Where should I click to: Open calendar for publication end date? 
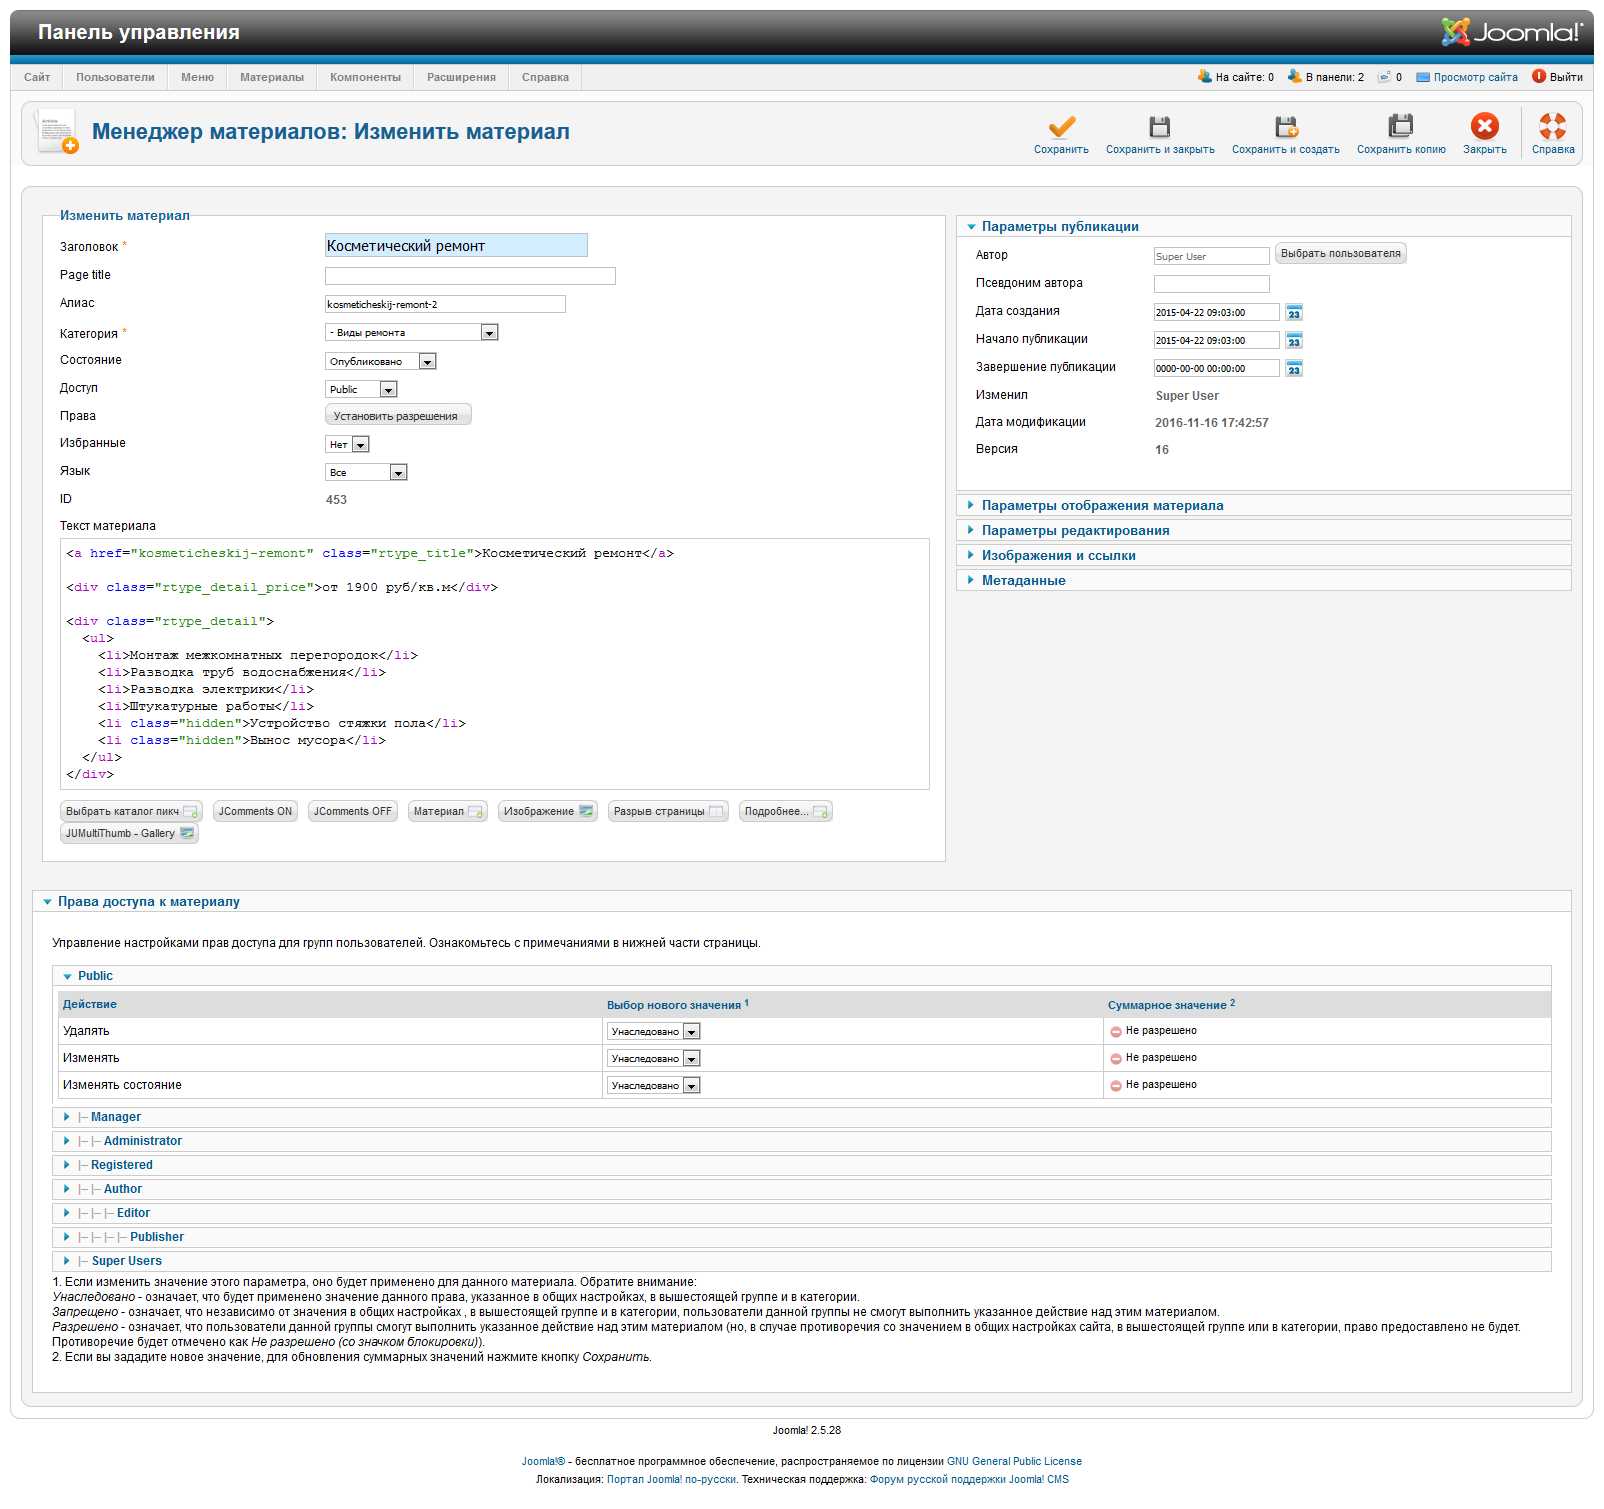pos(1294,369)
